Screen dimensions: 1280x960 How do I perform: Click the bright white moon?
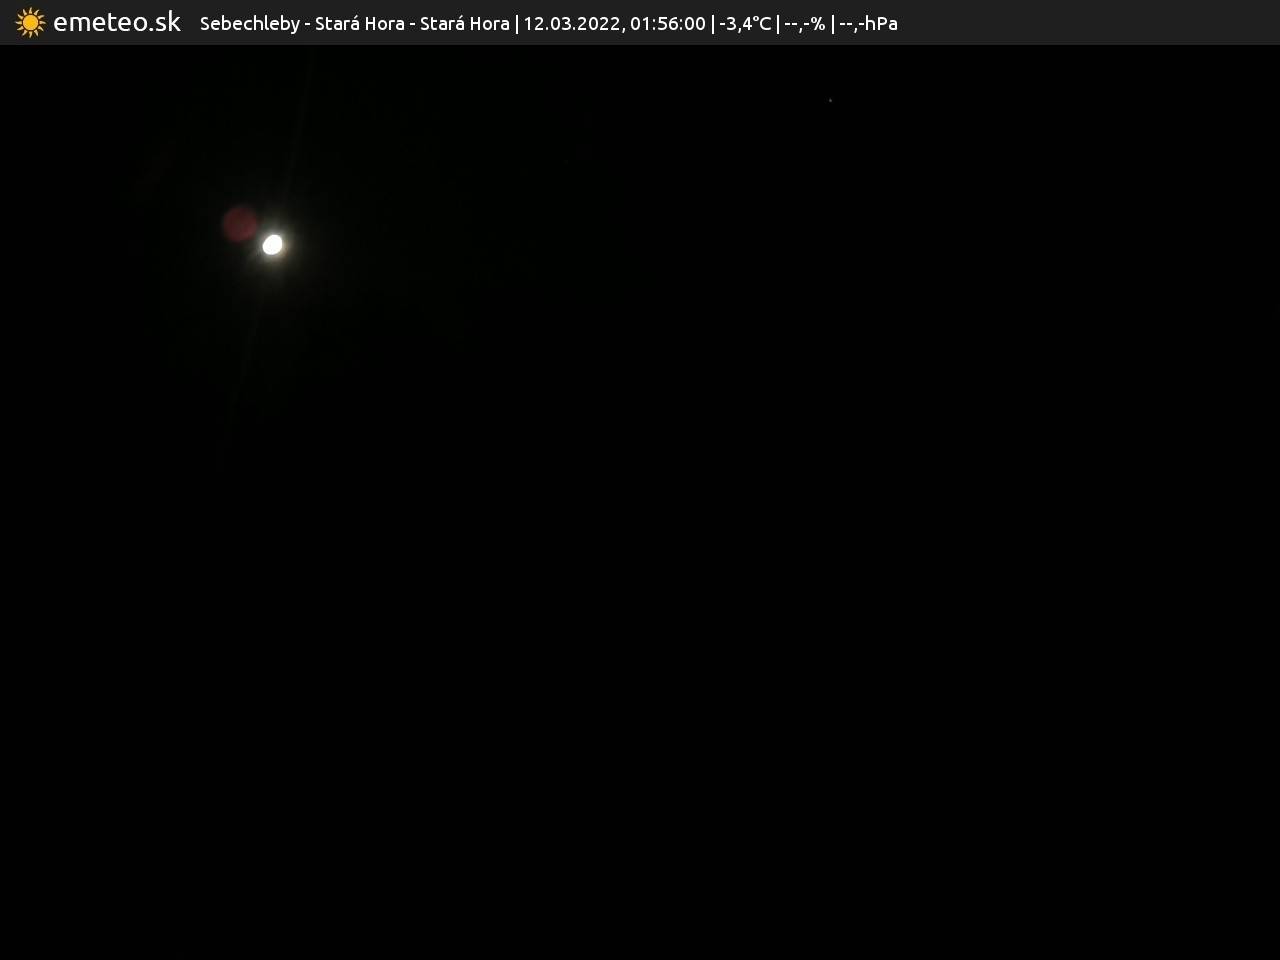pos(272,245)
